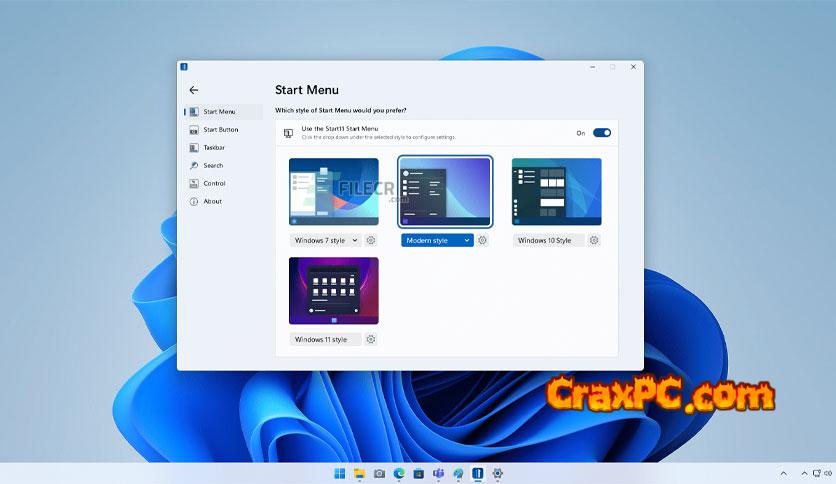Screen dimensions: 836x484
Task: Open File Explorer from the taskbar
Action: click(x=359, y=473)
